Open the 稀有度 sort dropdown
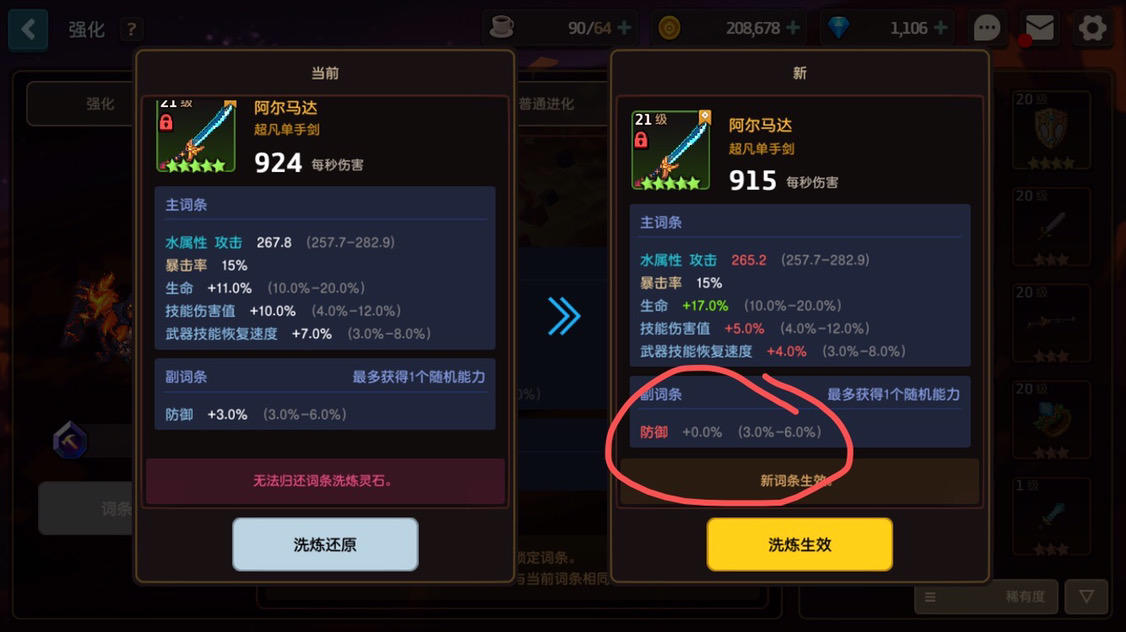This screenshot has height=632, width=1126. point(986,597)
